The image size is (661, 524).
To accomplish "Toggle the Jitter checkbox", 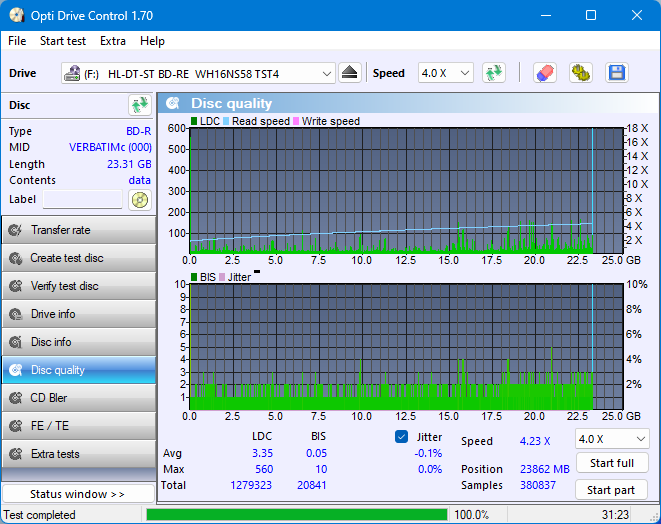I will click(x=402, y=437).
